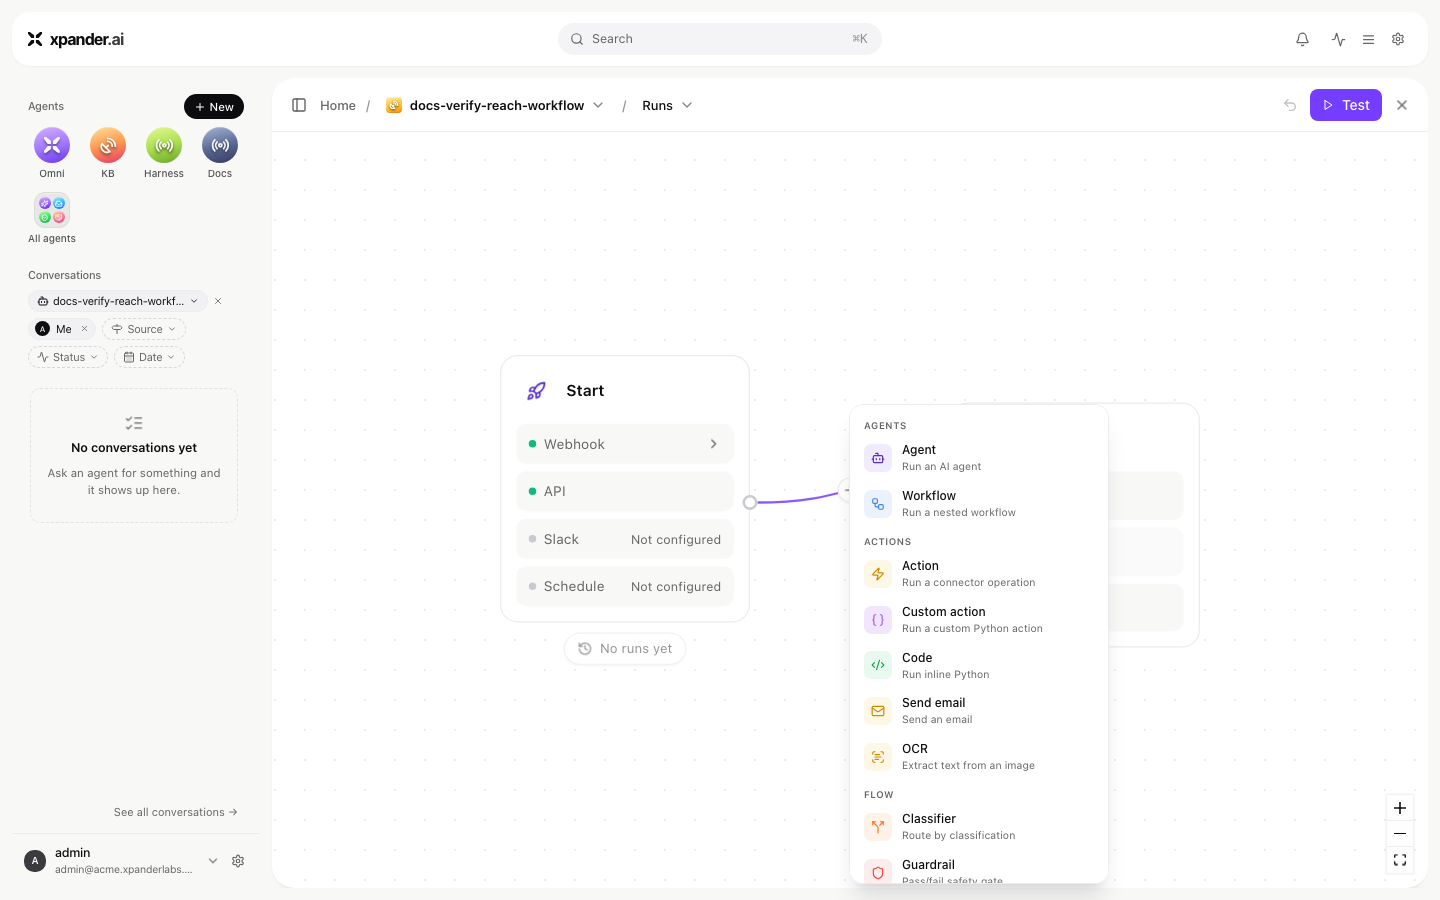
Task: Click the No runs yet pill
Action: click(625, 649)
